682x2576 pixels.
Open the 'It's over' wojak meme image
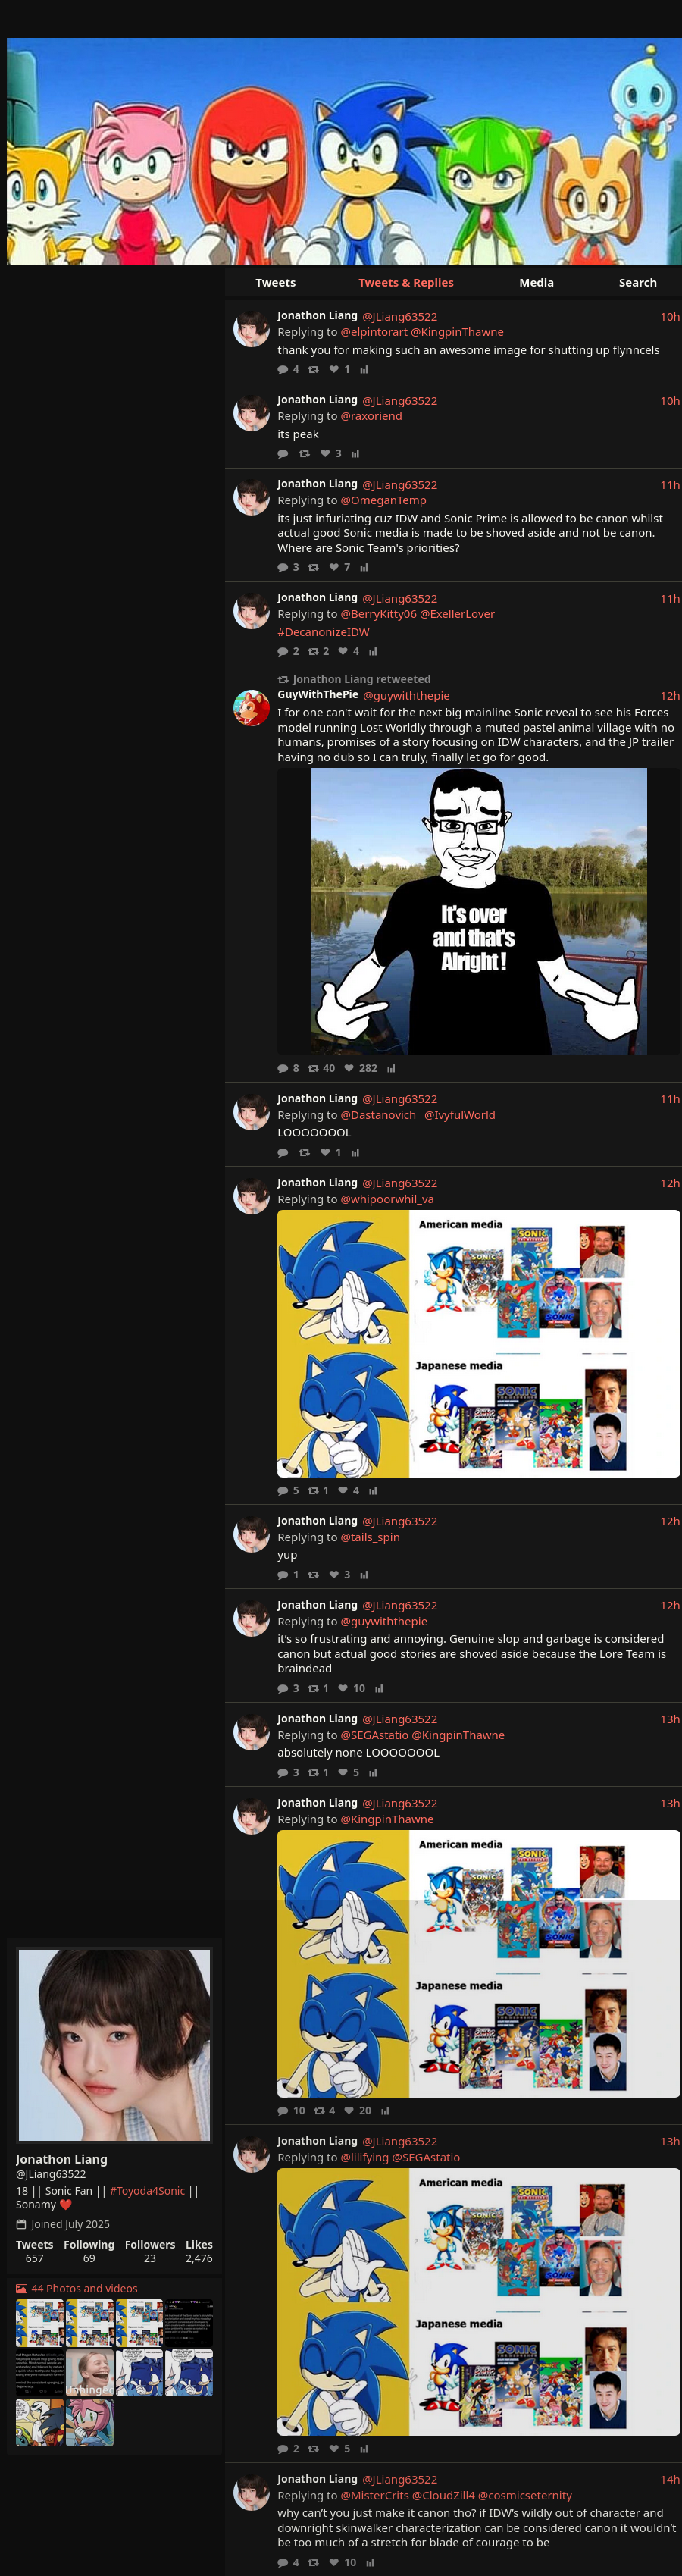click(478, 911)
